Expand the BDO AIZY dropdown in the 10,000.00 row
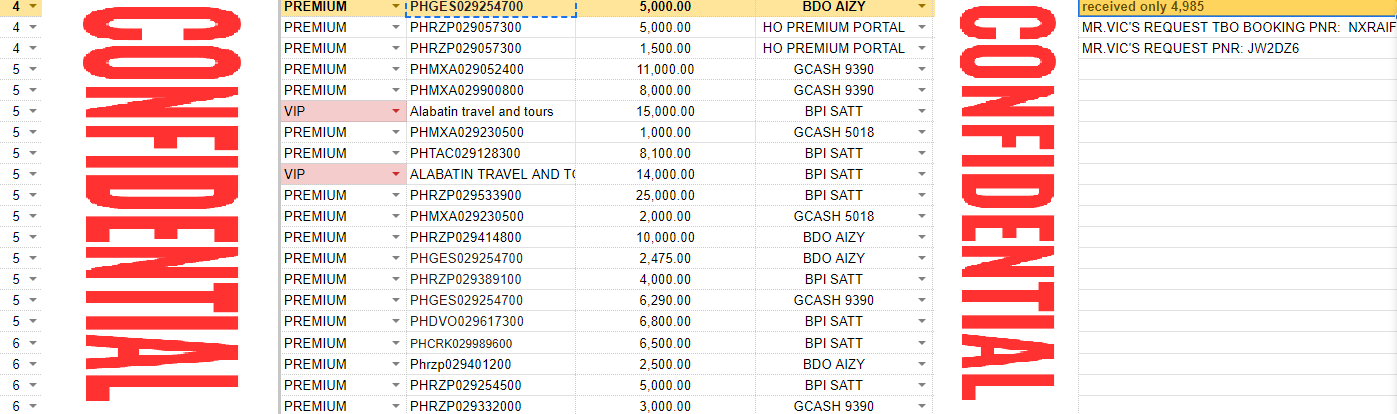This screenshot has width=1397, height=414. click(921, 237)
